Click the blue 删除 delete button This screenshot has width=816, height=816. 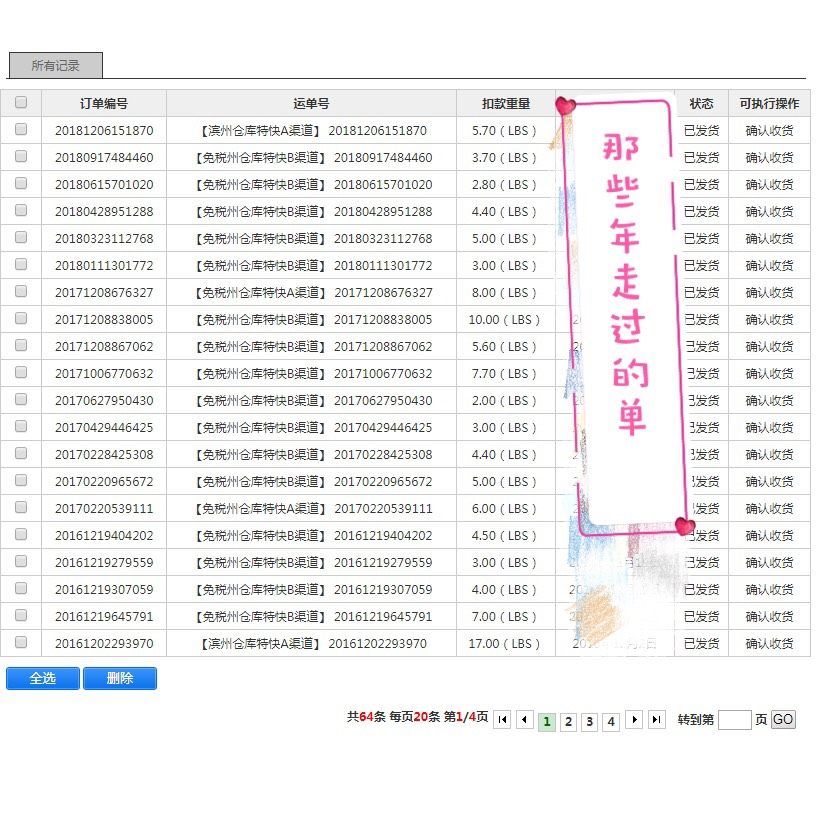(x=120, y=678)
